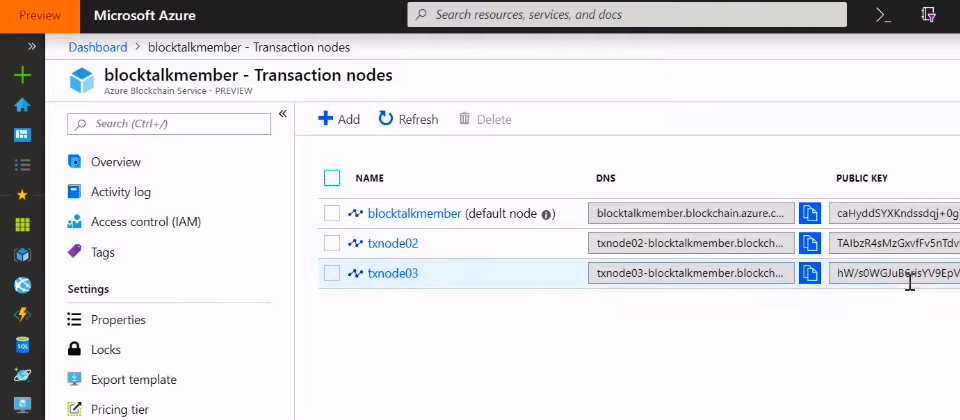Click the padlock Locks icon
Image resolution: width=960 pixels, height=420 pixels.
(74, 350)
